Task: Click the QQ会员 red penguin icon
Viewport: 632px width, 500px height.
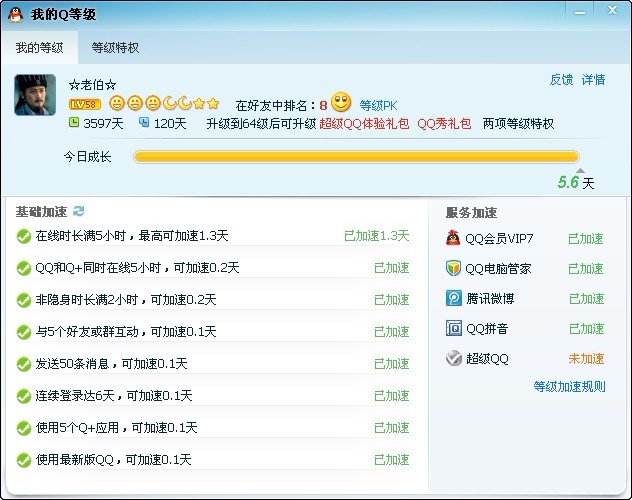Action: tap(453, 238)
